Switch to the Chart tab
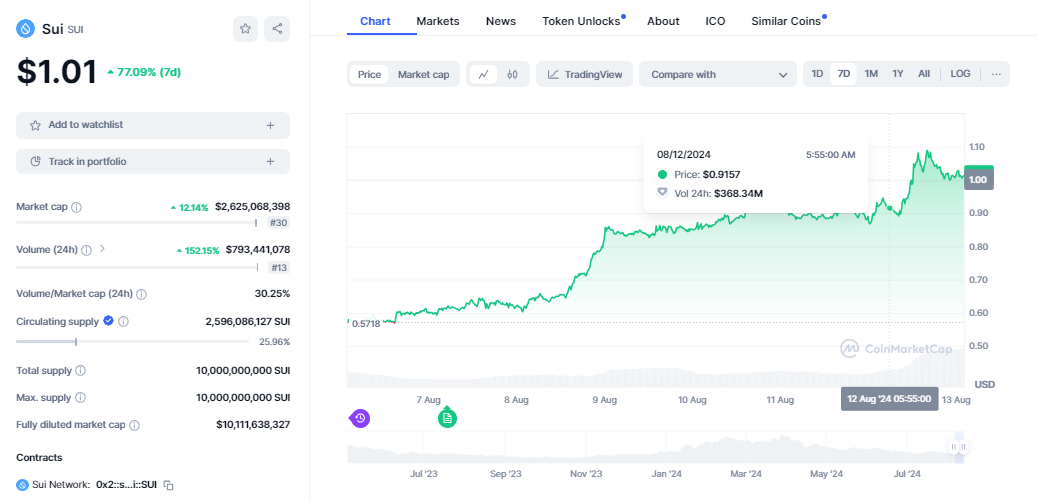Screen dimensions: 1038x501 pos(375,21)
